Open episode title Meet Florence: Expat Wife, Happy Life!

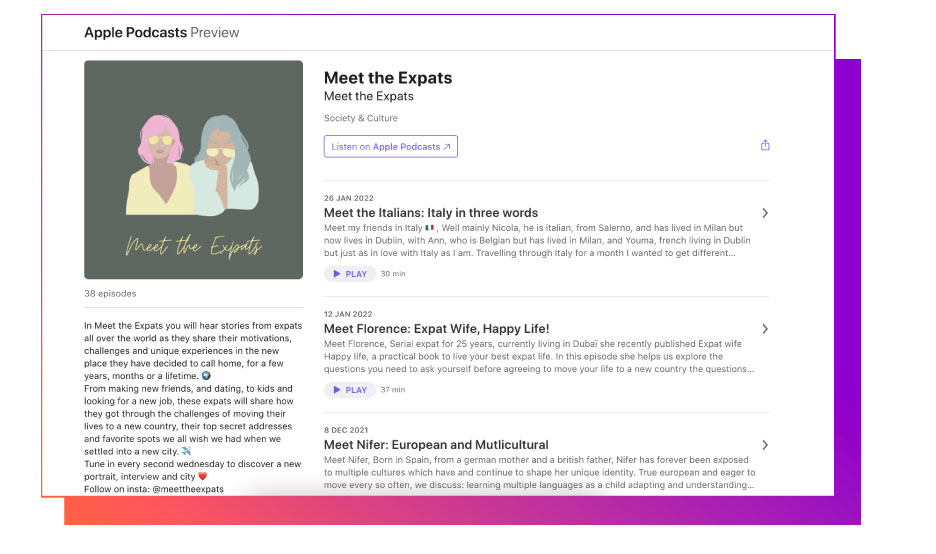[436, 328]
